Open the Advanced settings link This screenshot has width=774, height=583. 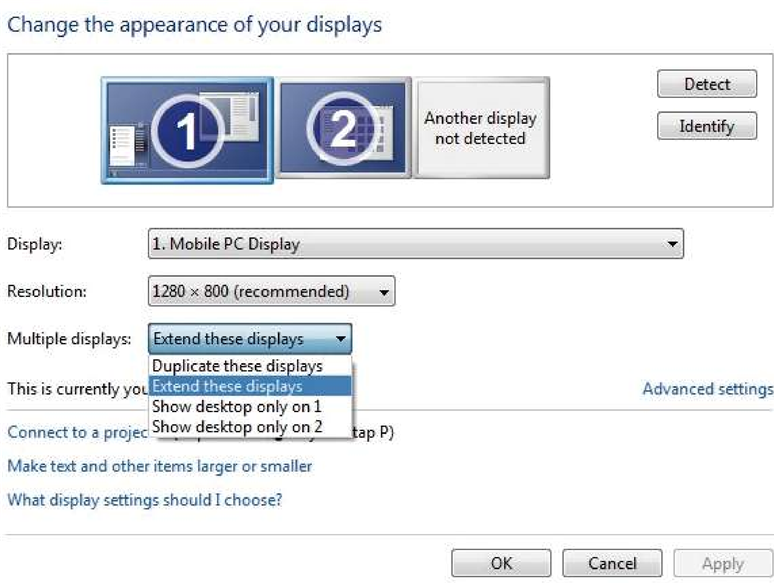(707, 389)
